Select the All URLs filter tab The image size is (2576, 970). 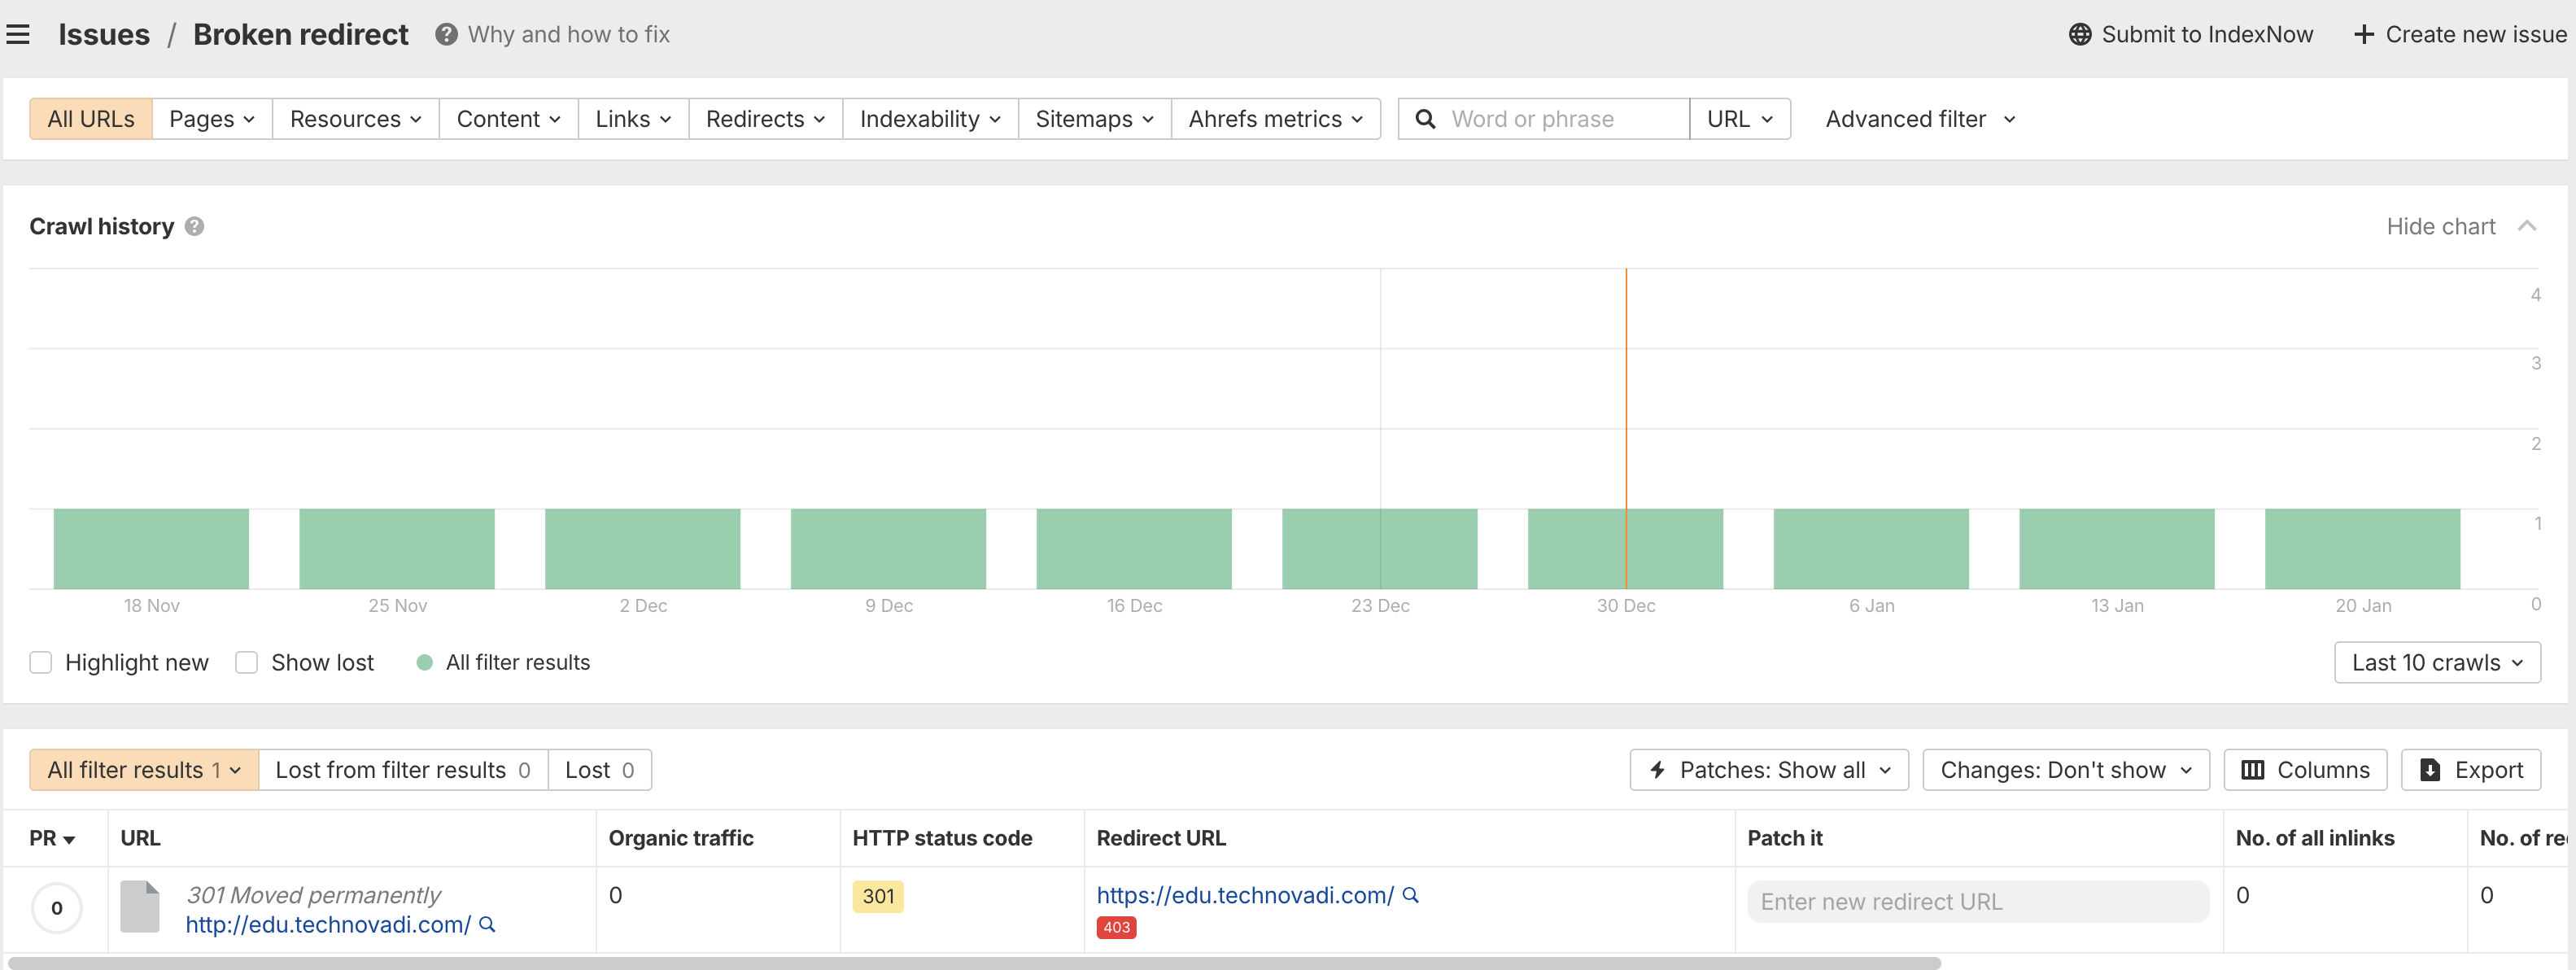(x=91, y=119)
